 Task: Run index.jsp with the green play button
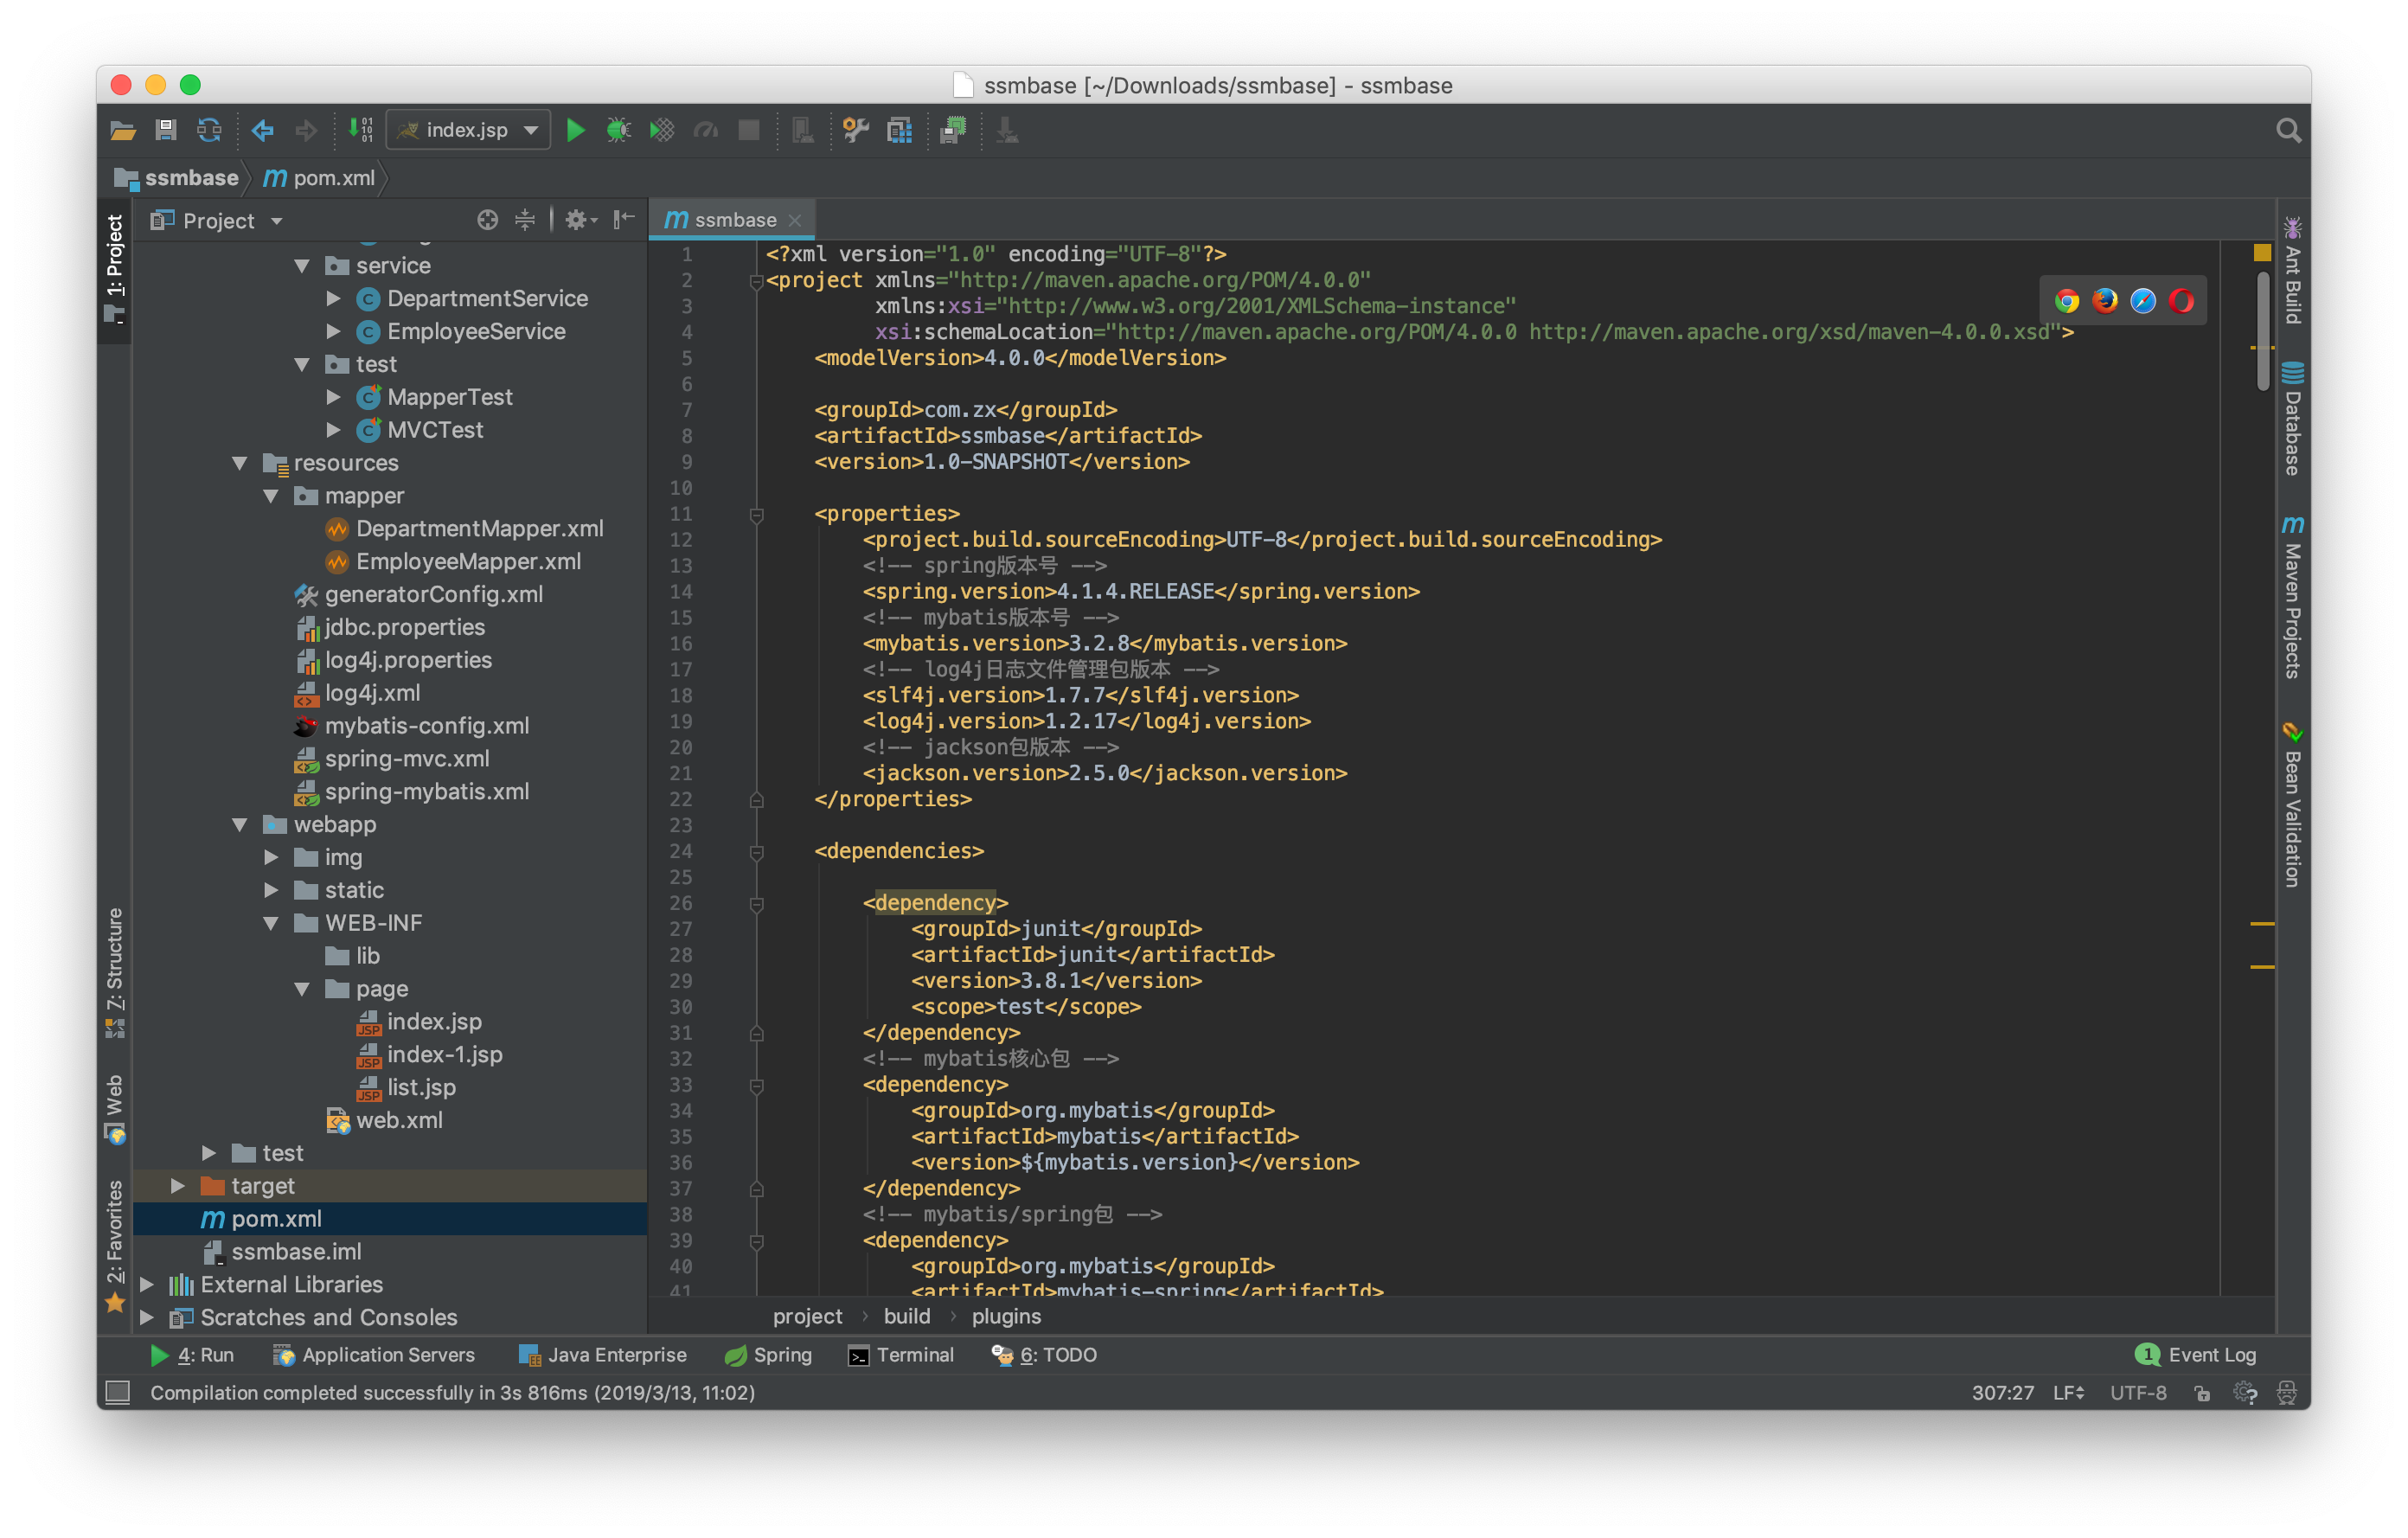[575, 130]
